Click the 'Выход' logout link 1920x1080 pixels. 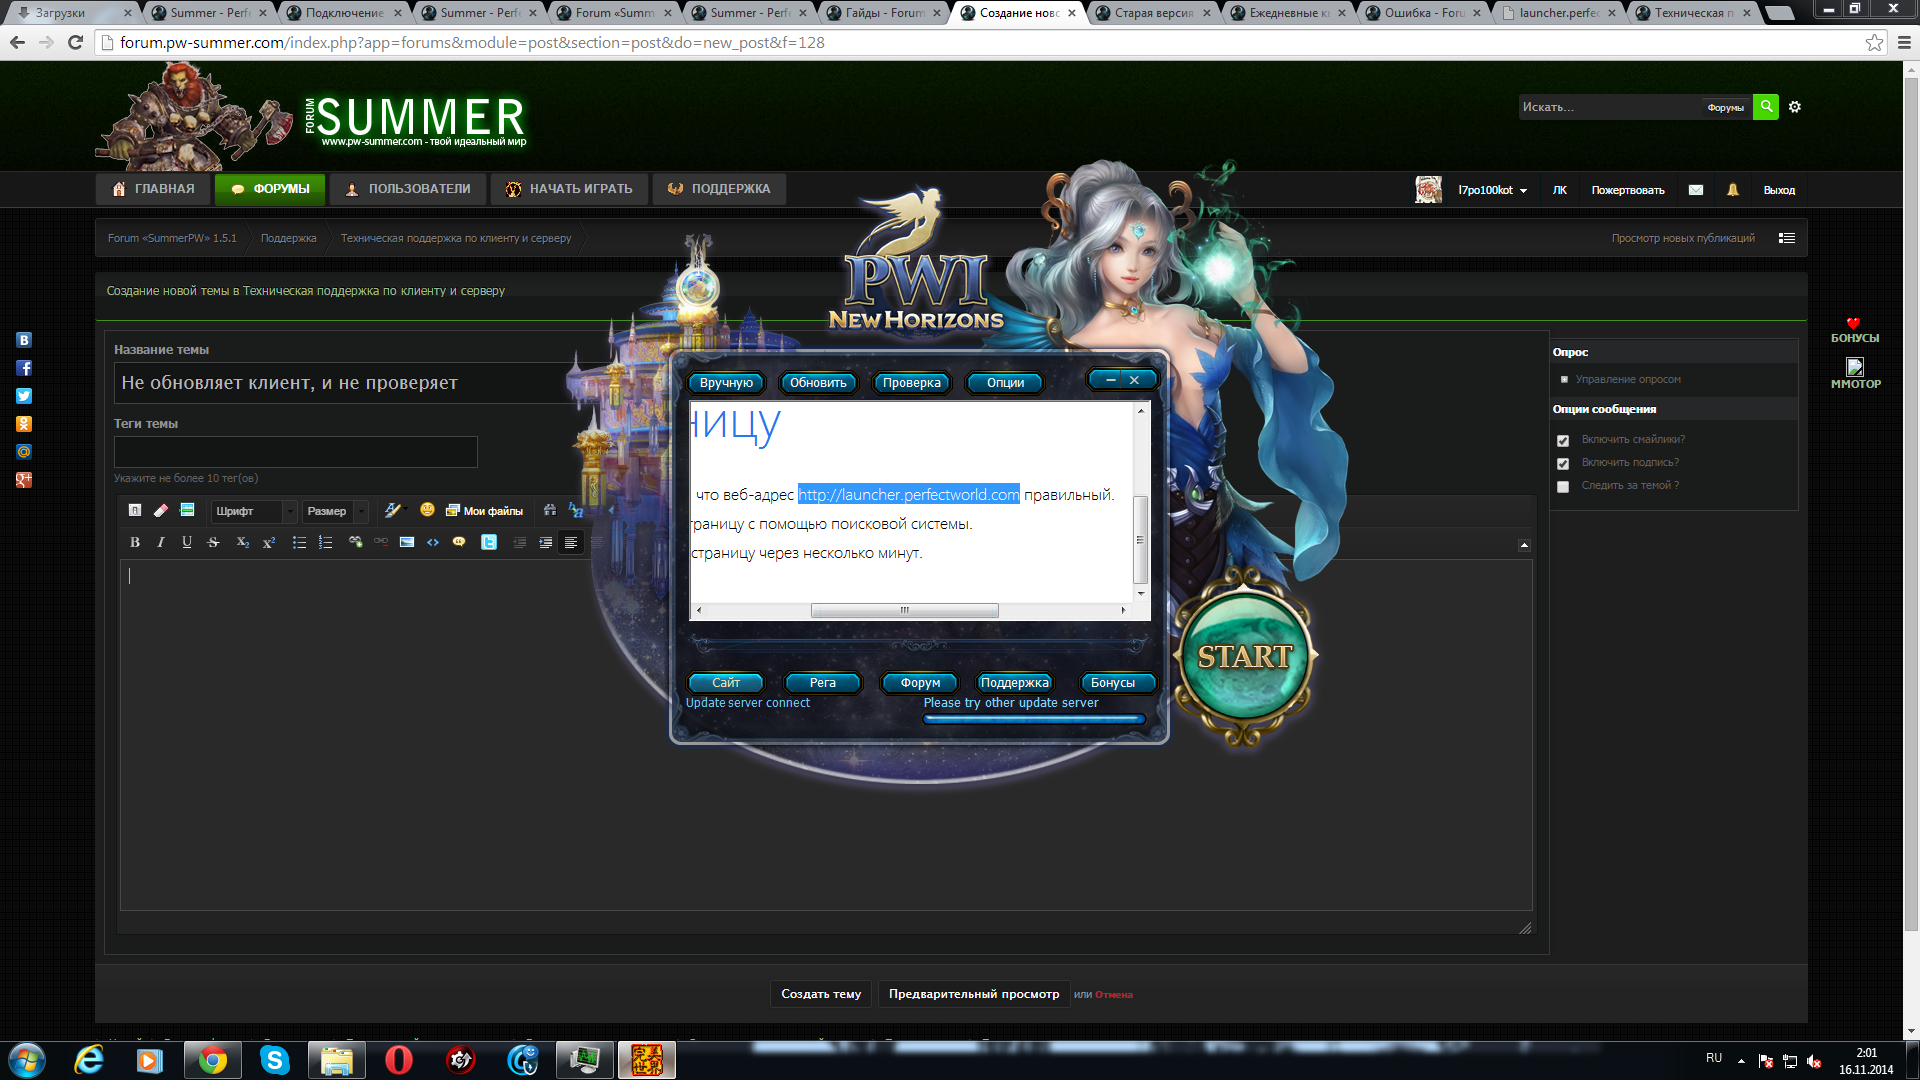click(1779, 190)
